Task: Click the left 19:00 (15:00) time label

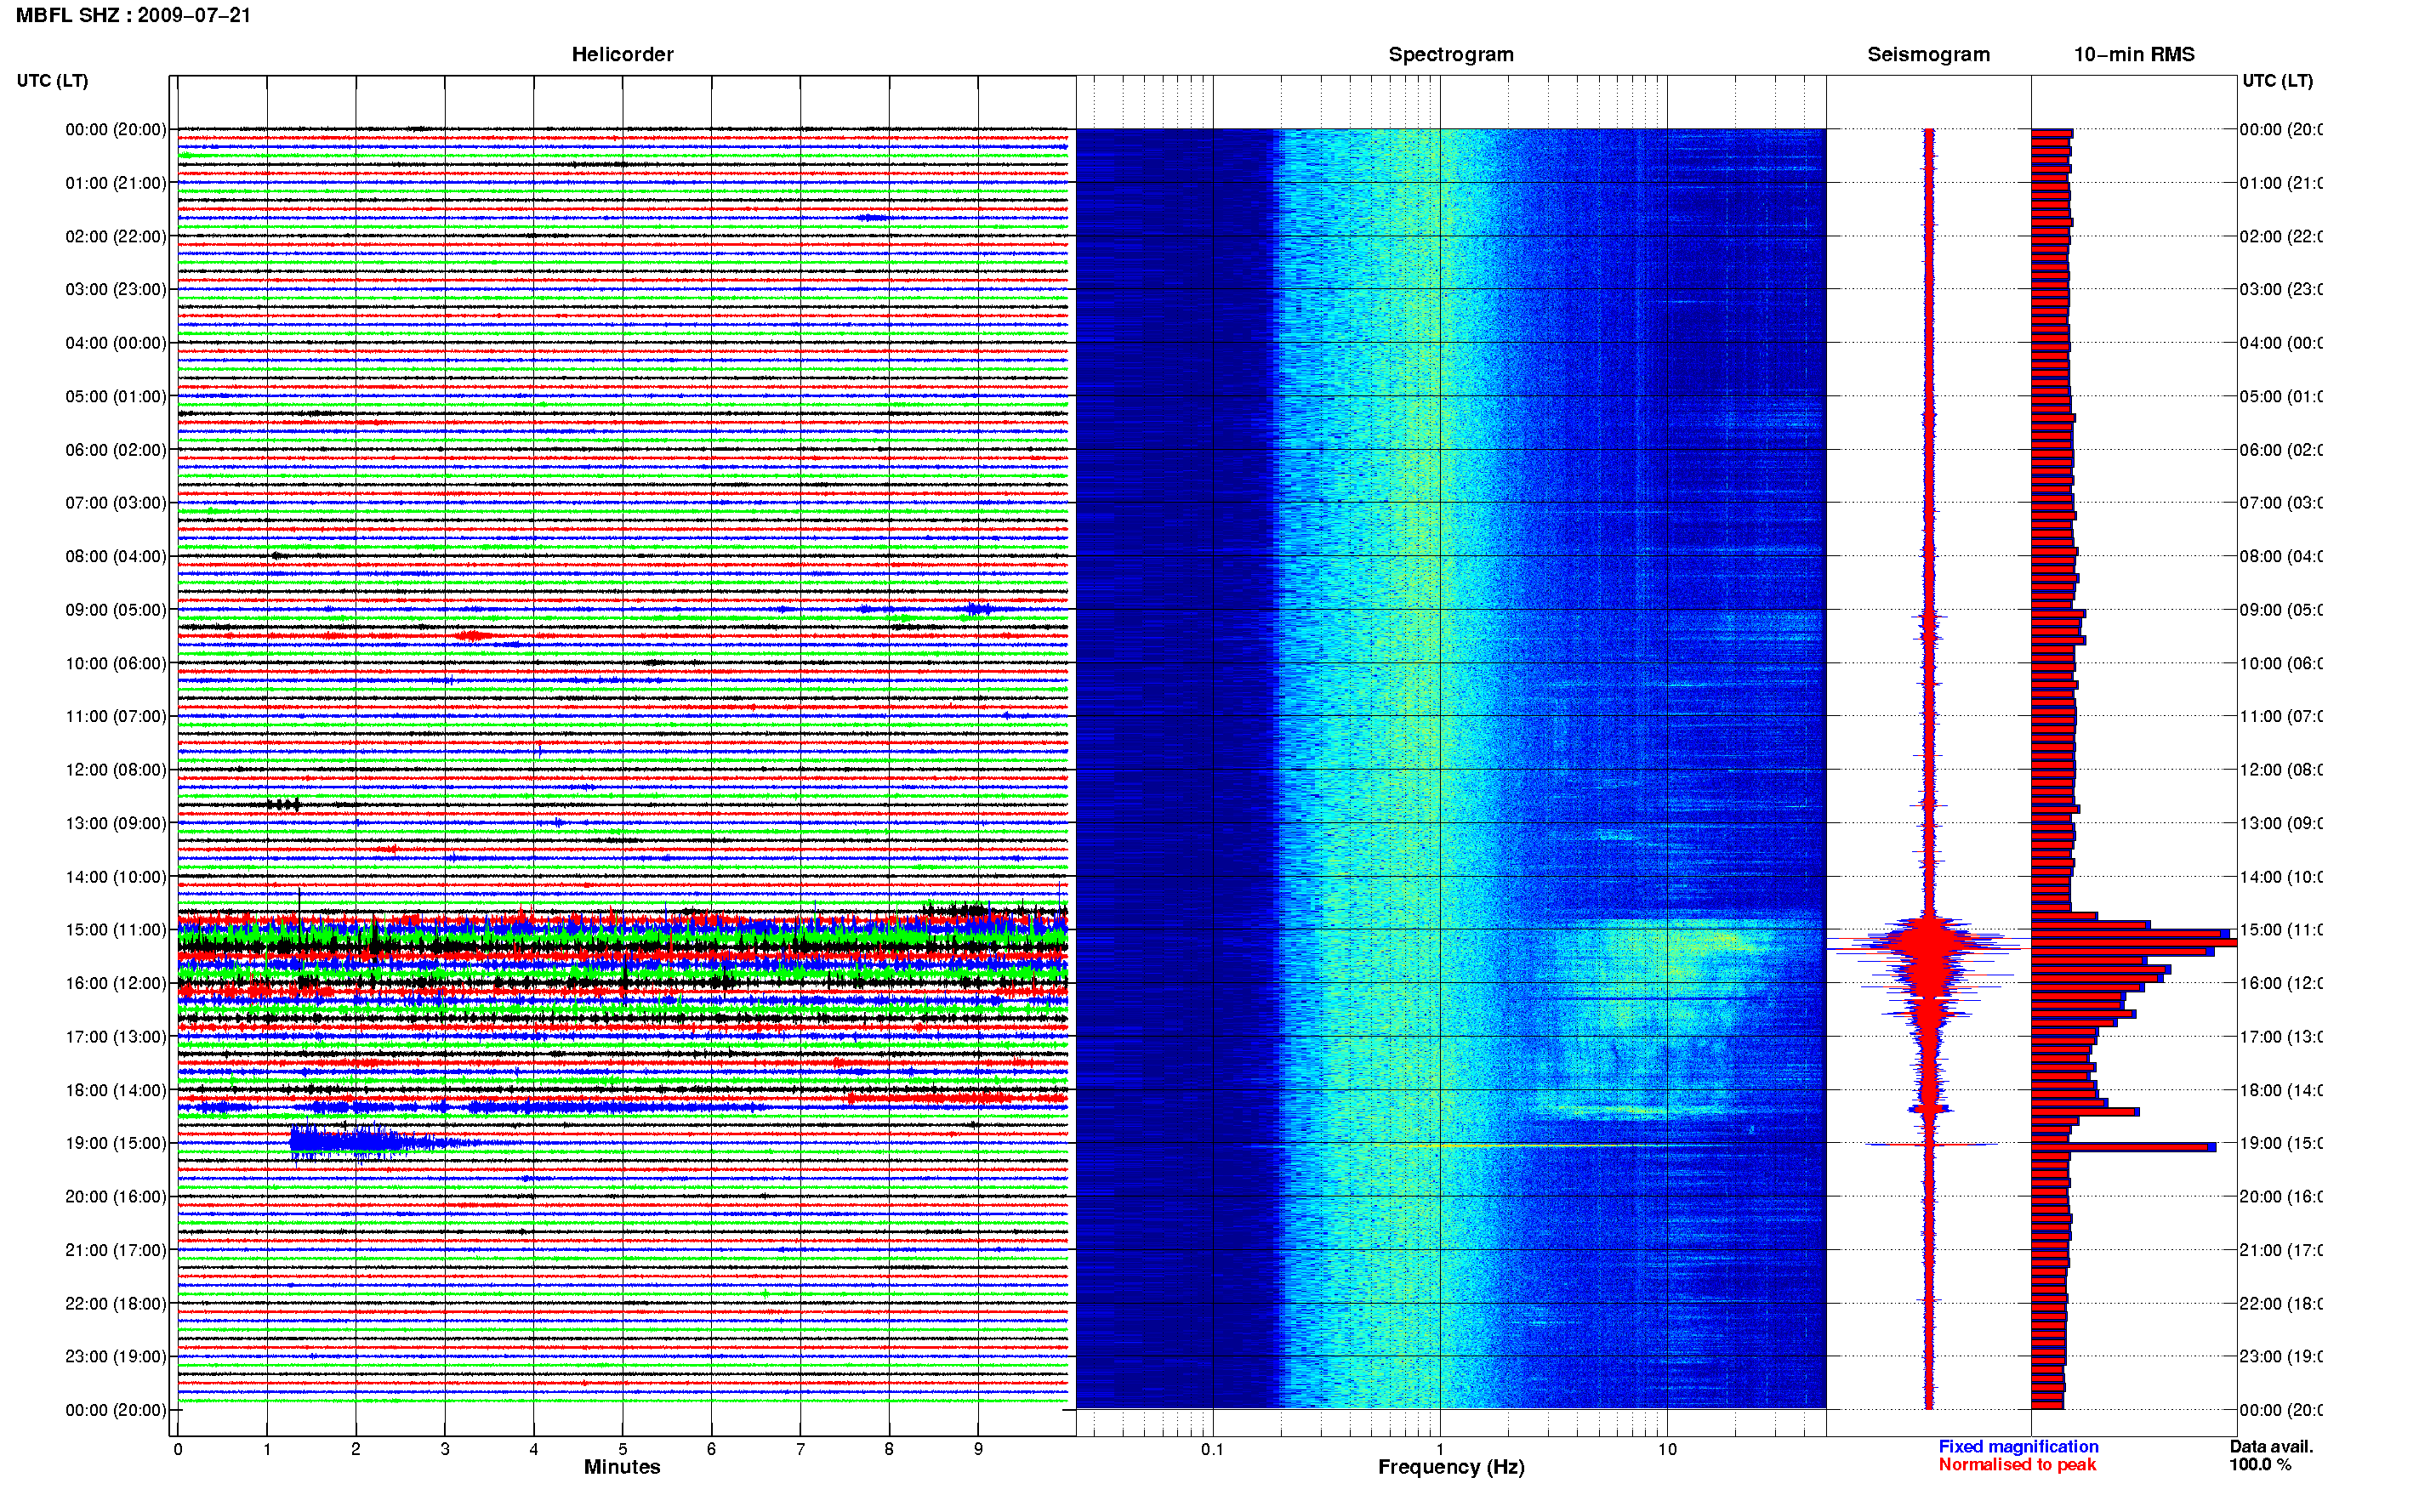Action: pyautogui.click(x=116, y=1143)
